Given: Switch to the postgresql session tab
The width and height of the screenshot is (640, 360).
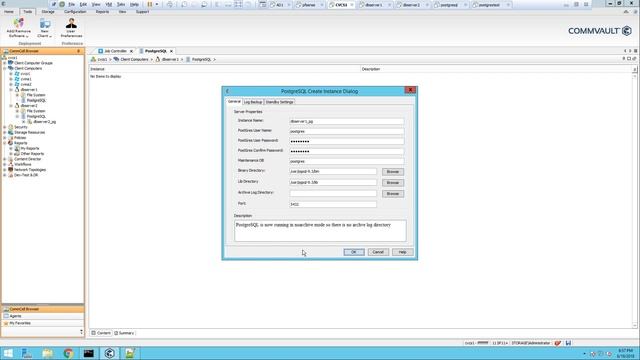Looking at the screenshot, I should point(449,5).
